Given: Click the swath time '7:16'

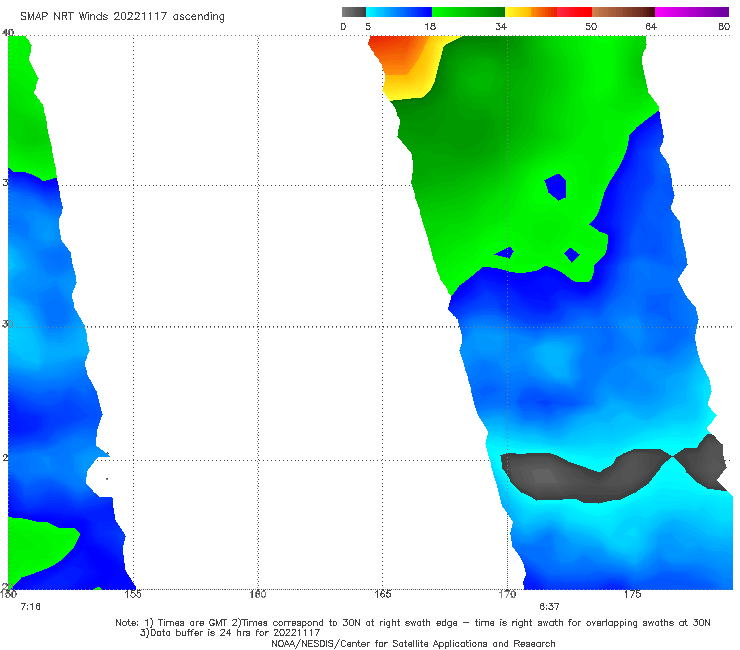Looking at the screenshot, I should 31,607.
